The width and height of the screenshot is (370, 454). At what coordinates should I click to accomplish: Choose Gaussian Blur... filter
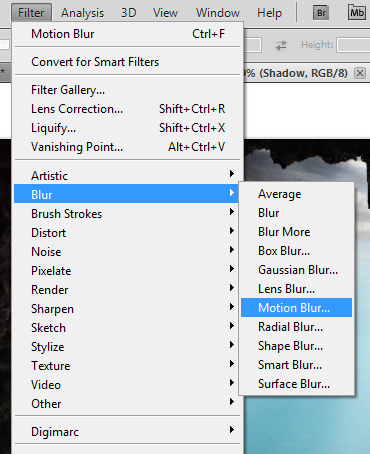coord(296,270)
